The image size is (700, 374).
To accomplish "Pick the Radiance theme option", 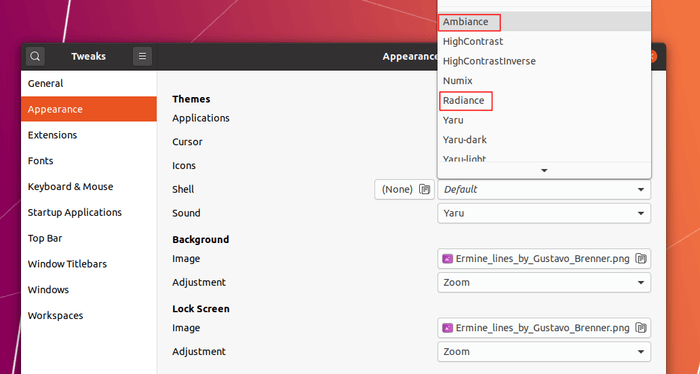I will (x=544, y=100).
